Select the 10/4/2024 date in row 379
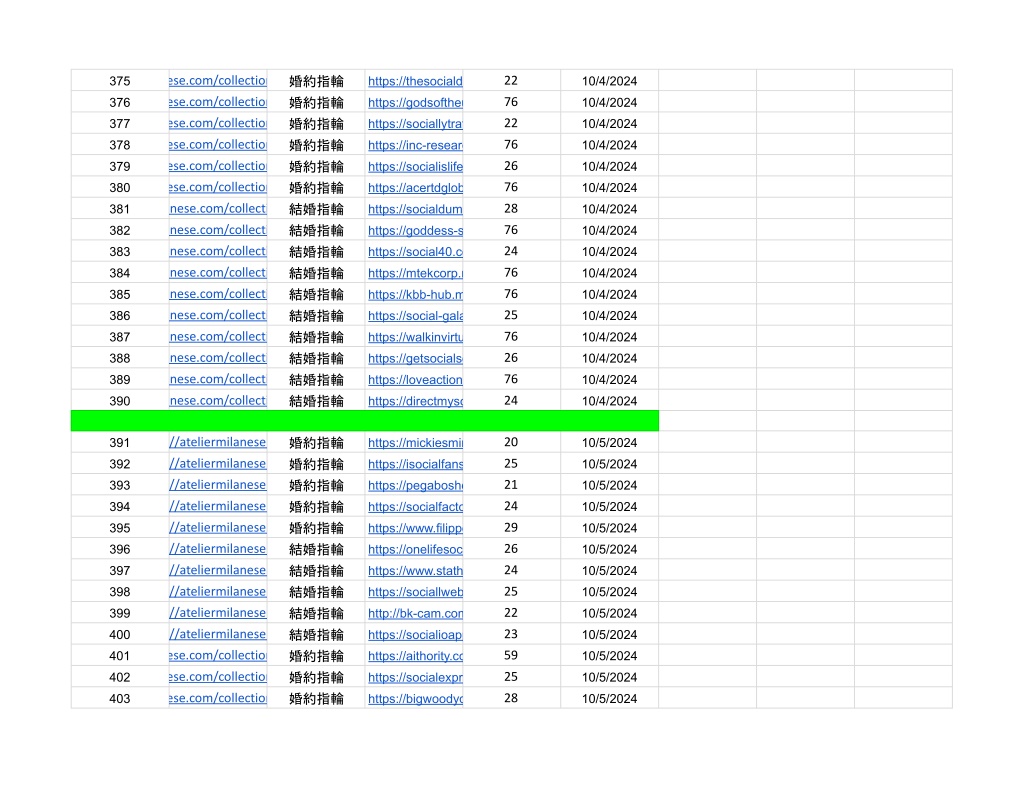This screenshot has height=791, width=1024. [x=609, y=167]
